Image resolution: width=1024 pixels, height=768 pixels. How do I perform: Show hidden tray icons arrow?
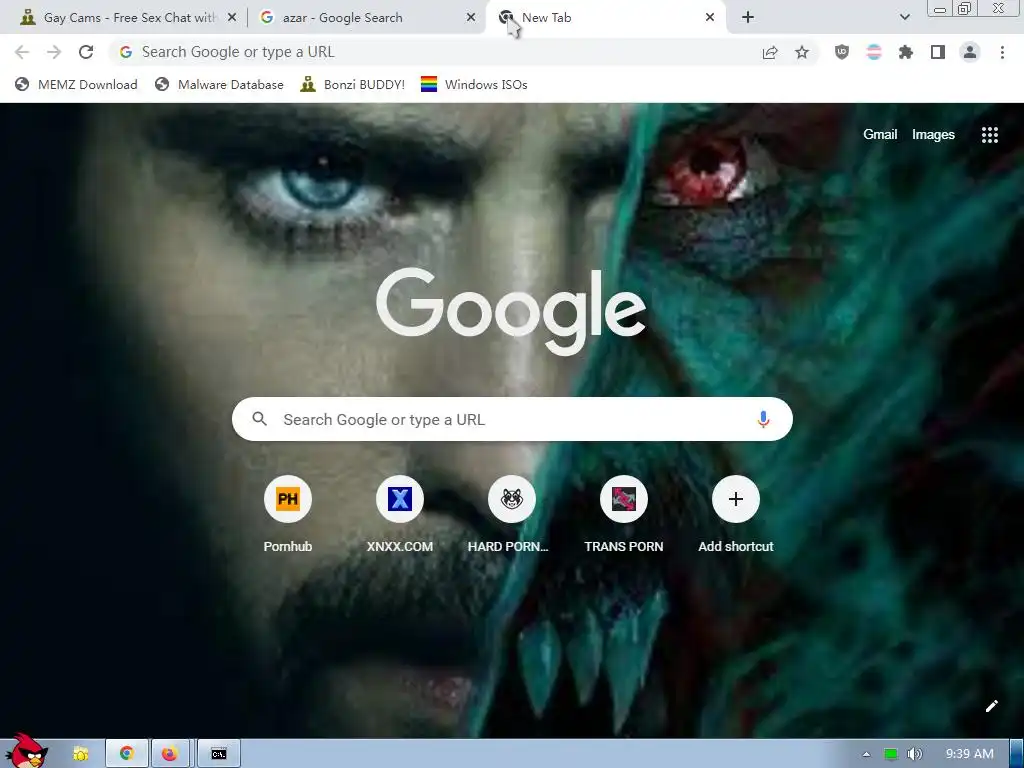click(x=866, y=754)
